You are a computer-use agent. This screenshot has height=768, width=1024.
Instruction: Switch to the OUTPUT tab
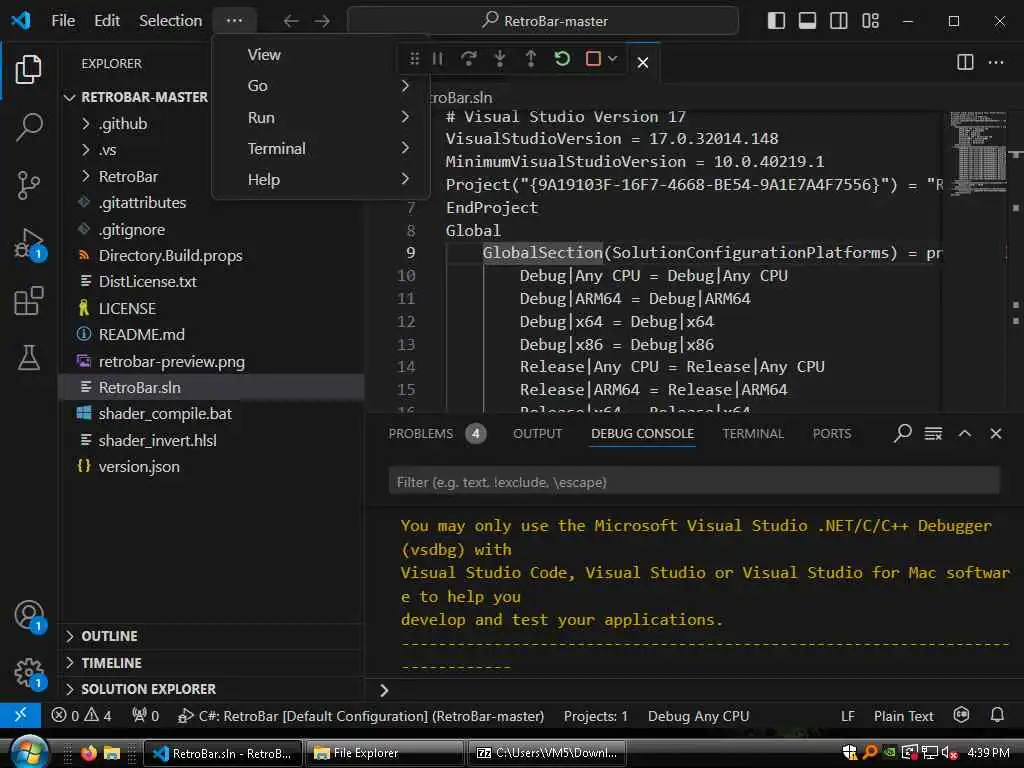coord(537,434)
